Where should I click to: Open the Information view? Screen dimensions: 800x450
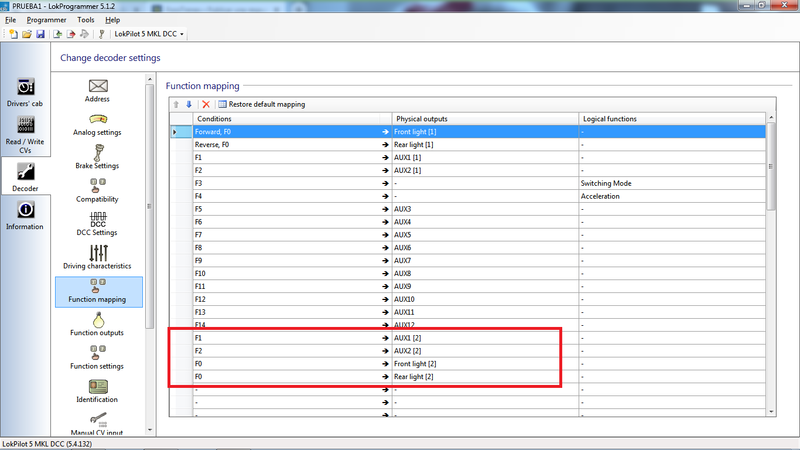(x=25, y=215)
